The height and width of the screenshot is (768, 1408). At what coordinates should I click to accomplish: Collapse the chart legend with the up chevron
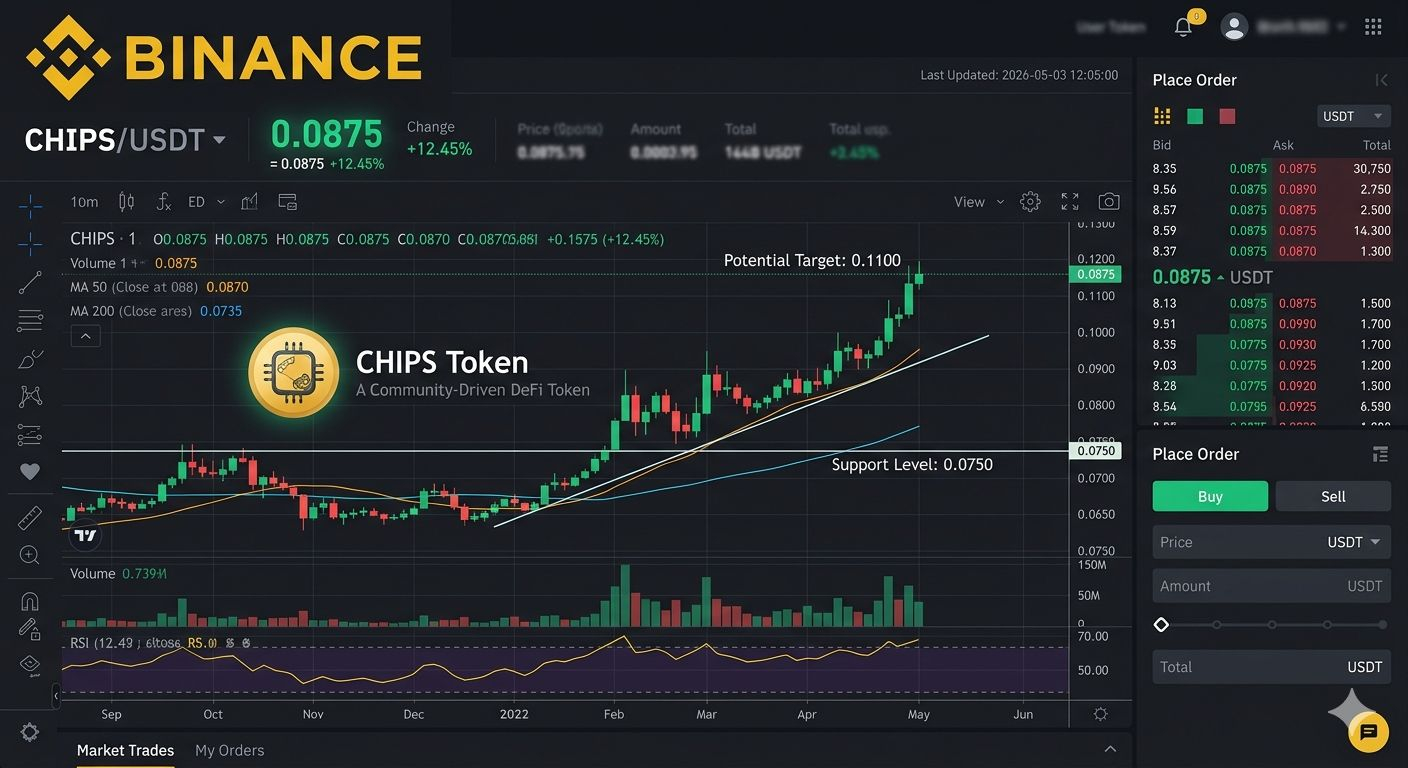tap(85, 337)
